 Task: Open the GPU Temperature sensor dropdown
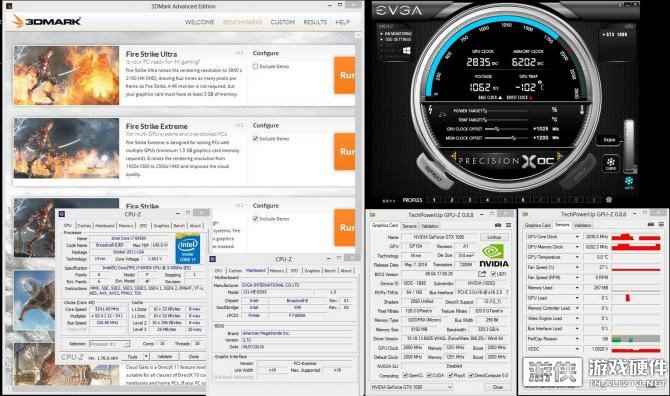577,257
